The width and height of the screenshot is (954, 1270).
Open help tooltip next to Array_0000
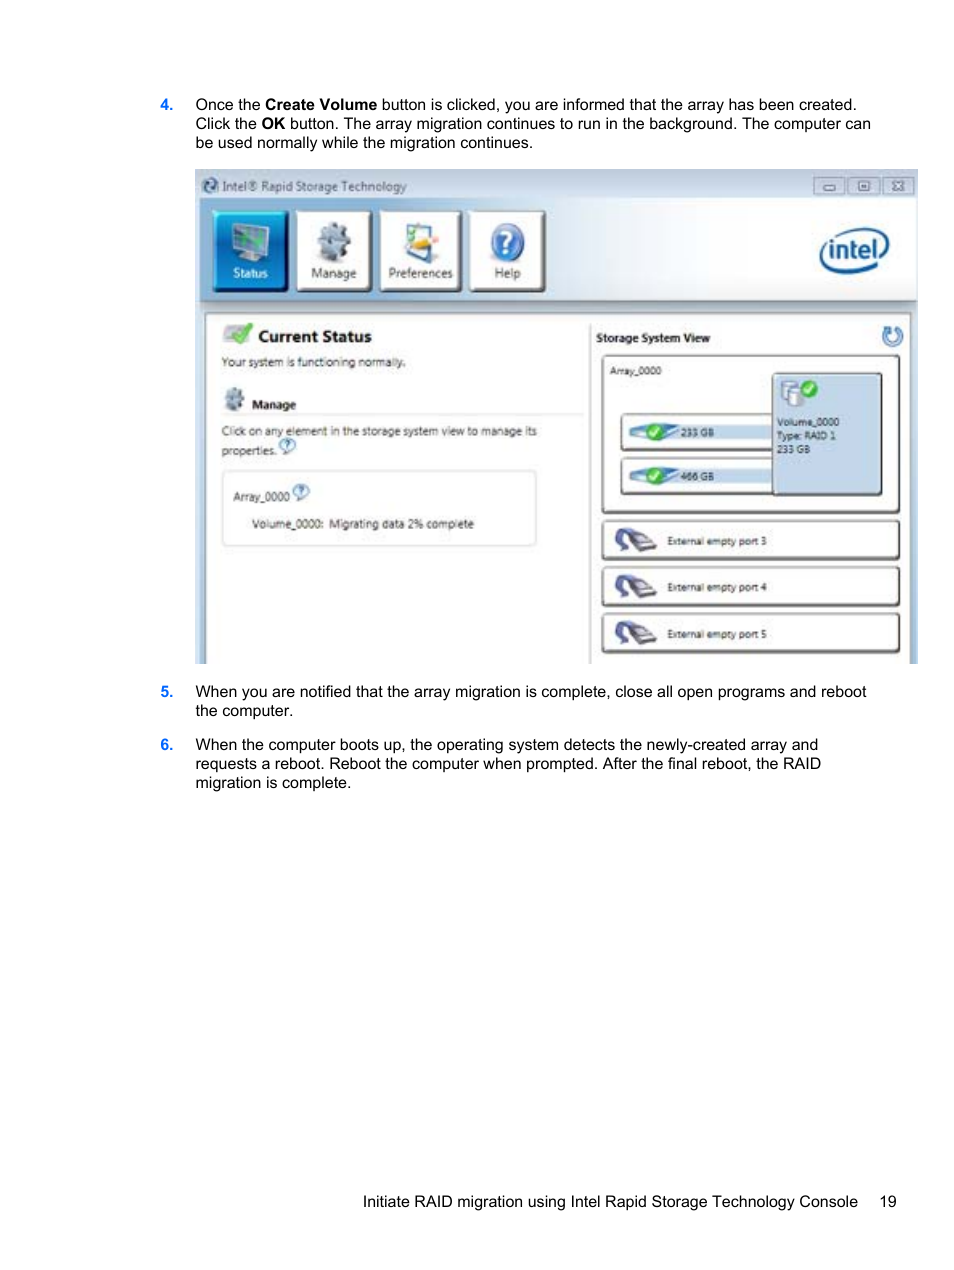tap(301, 492)
